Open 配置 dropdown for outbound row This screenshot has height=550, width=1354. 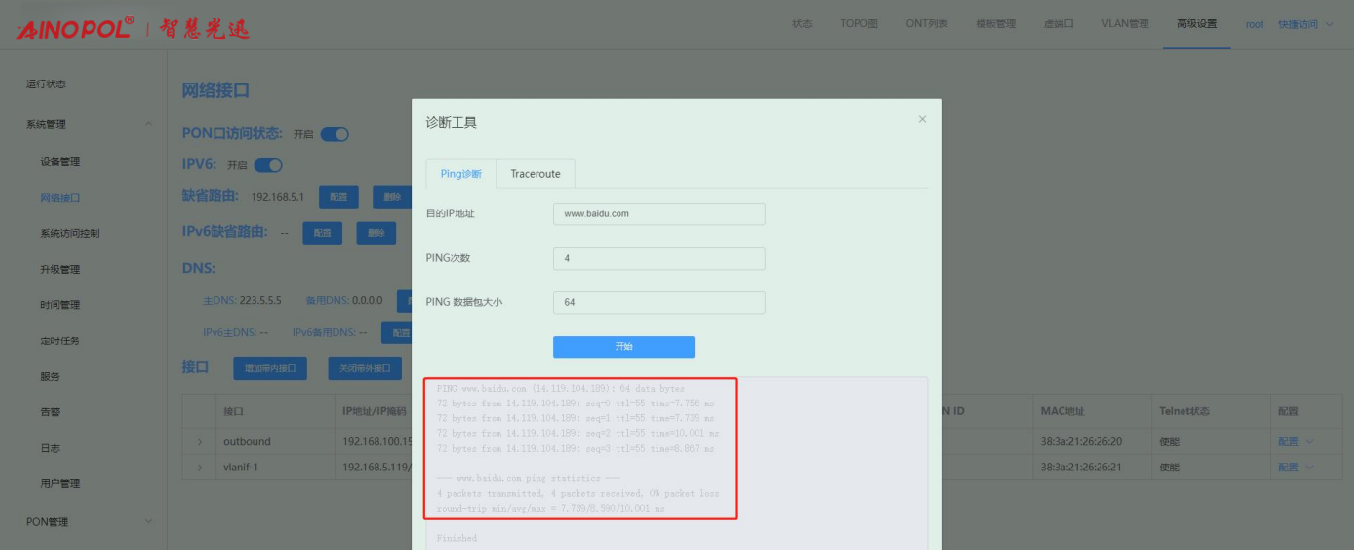pyautogui.click(x=1293, y=441)
